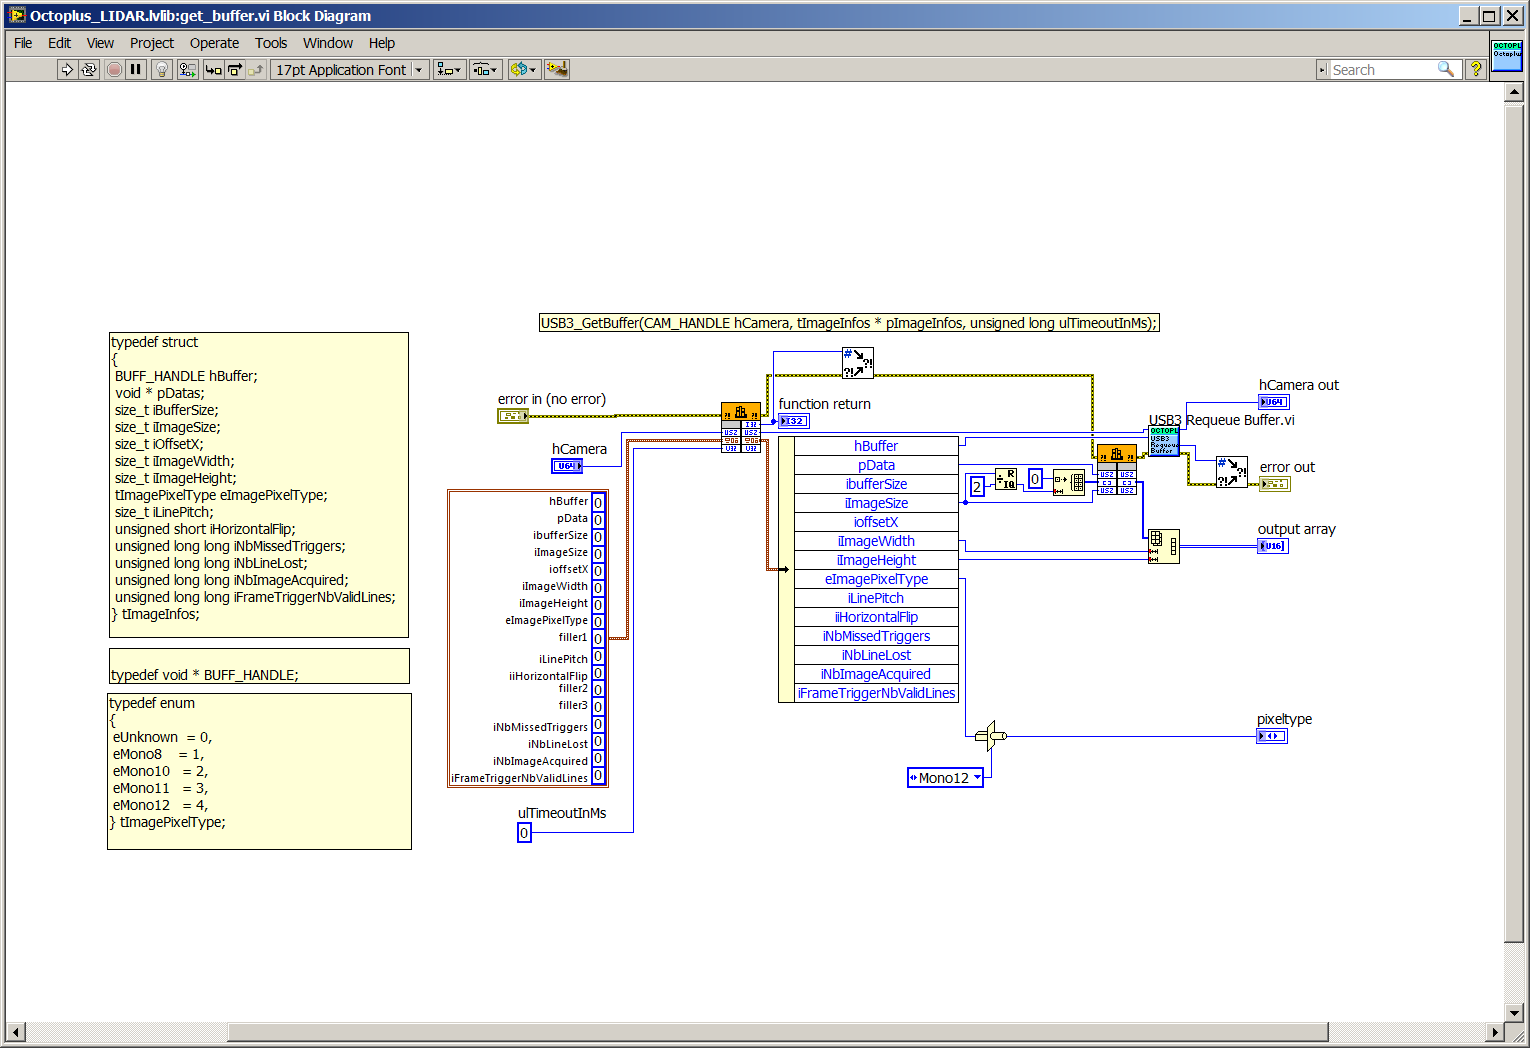Start Run Continuously from the toolbar
Viewport: 1530px width, 1048px height.
coord(89,70)
